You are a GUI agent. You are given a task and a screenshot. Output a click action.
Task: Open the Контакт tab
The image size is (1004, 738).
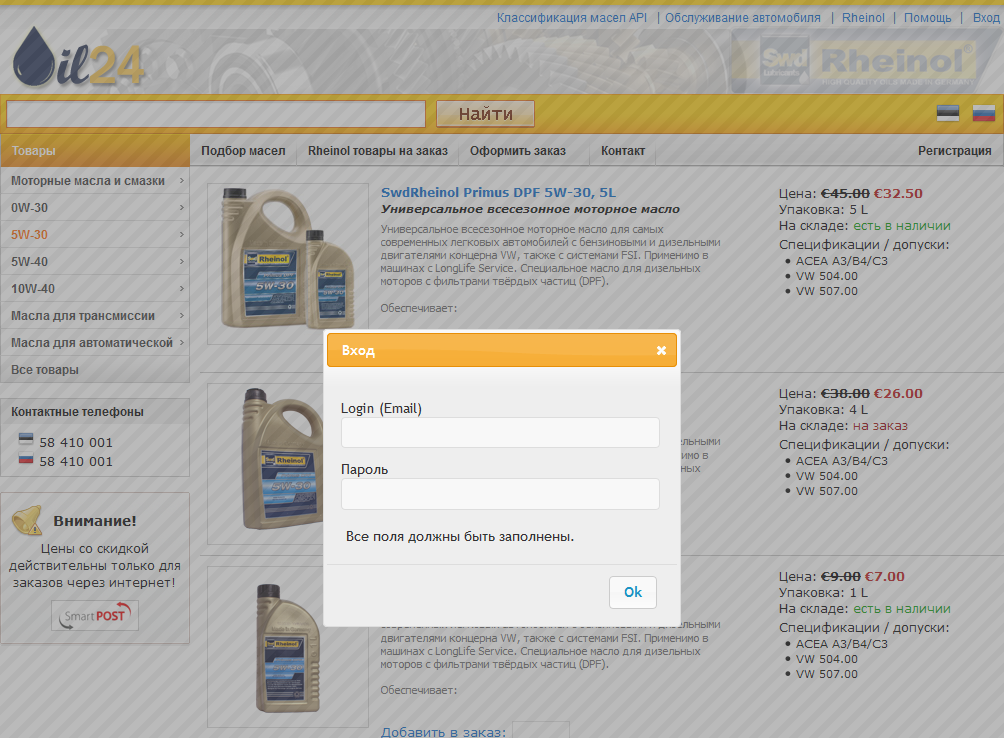point(622,151)
